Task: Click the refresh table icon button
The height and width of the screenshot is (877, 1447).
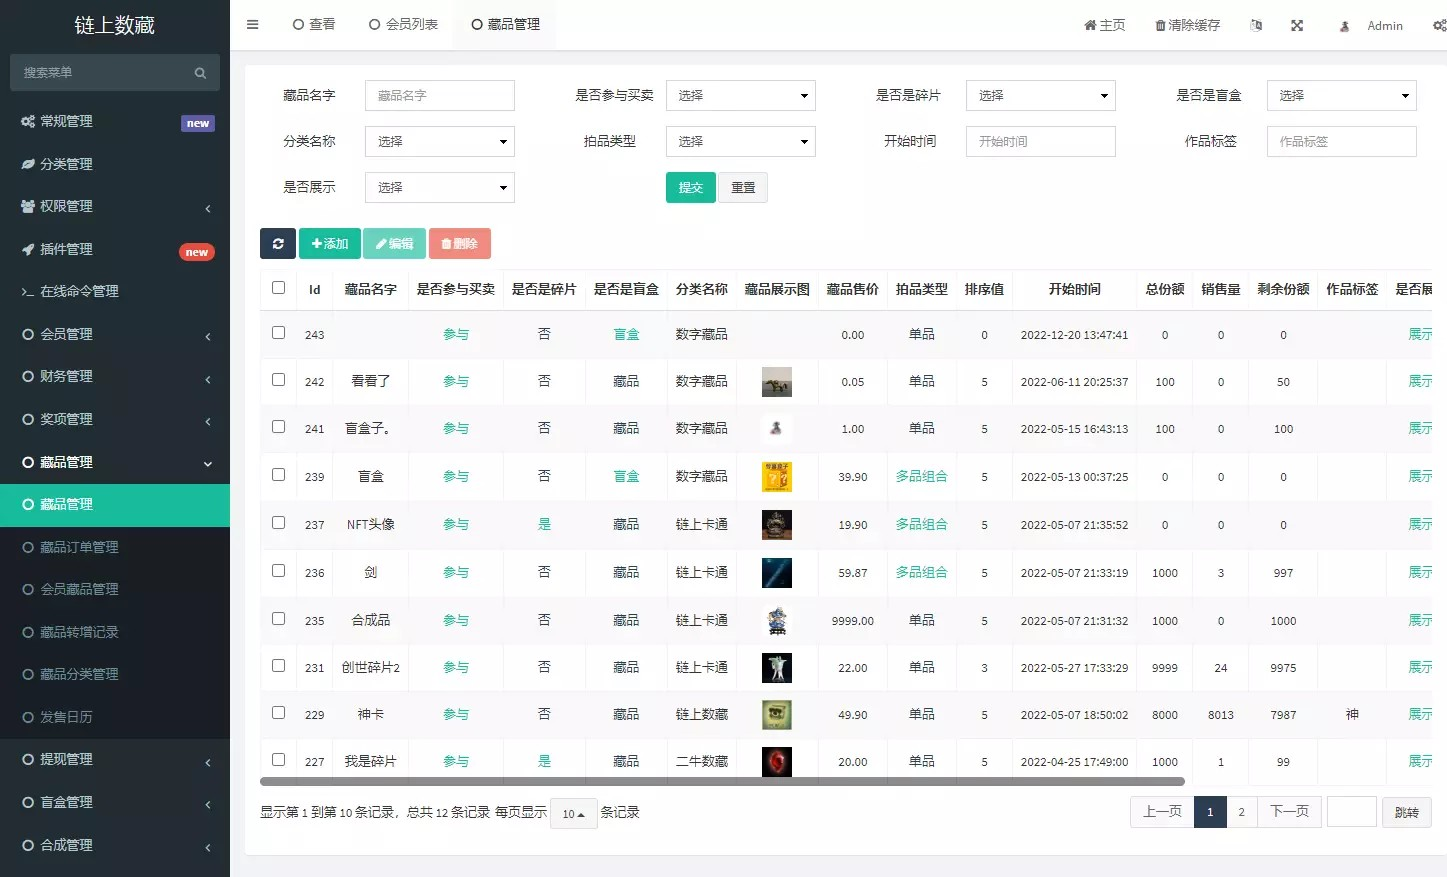Action: (x=278, y=243)
